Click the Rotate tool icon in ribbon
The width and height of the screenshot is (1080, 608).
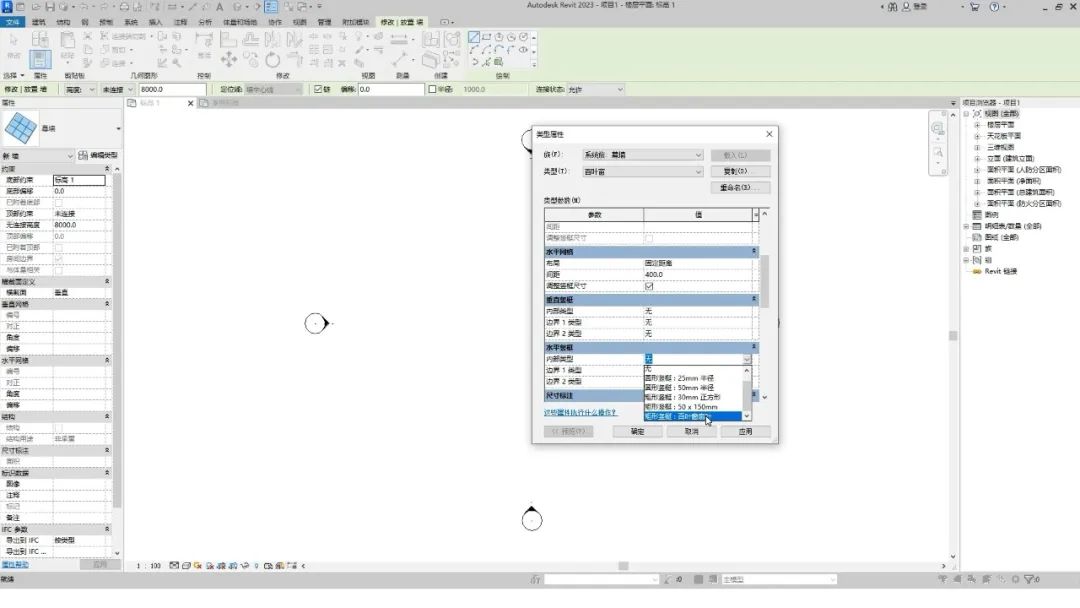coord(273,59)
